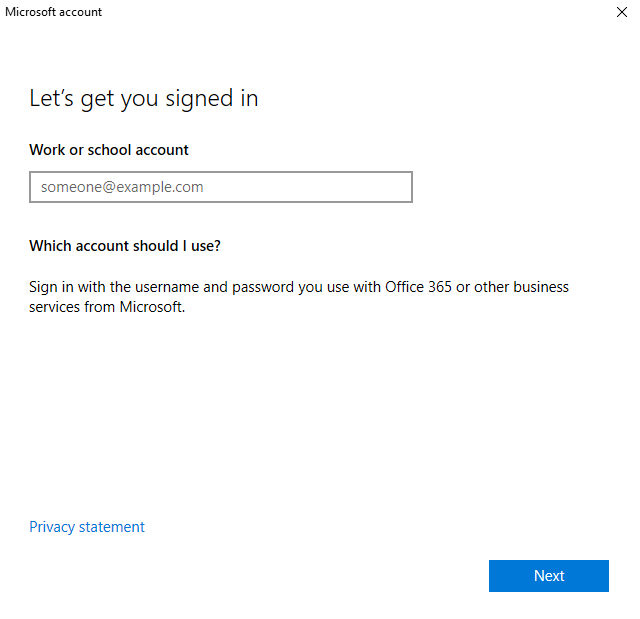Click the word "school" in the field label

[109, 150]
